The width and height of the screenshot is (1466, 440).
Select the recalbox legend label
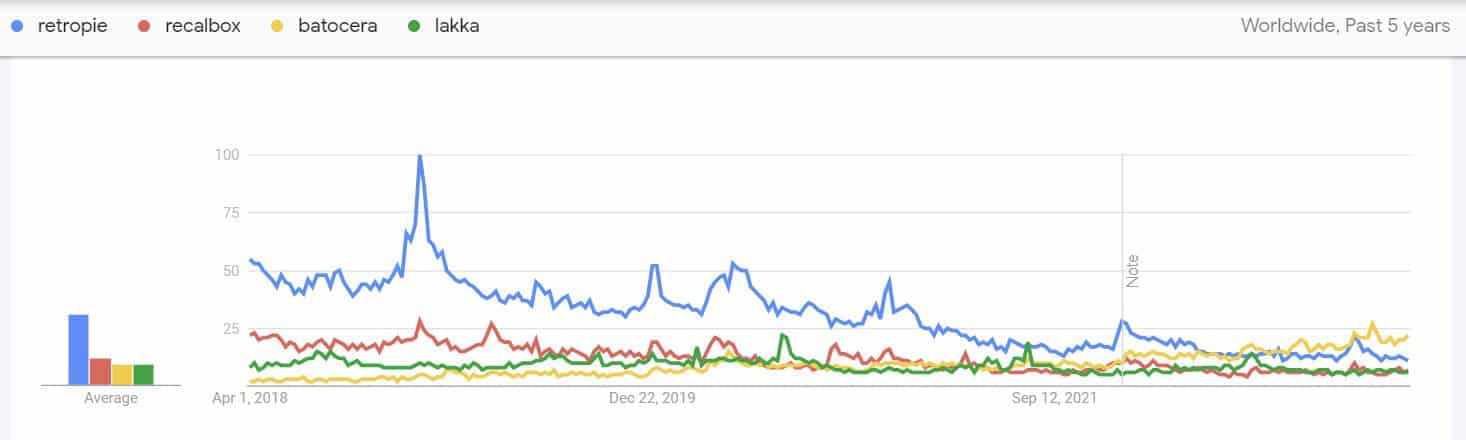click(x=203, y=27)
